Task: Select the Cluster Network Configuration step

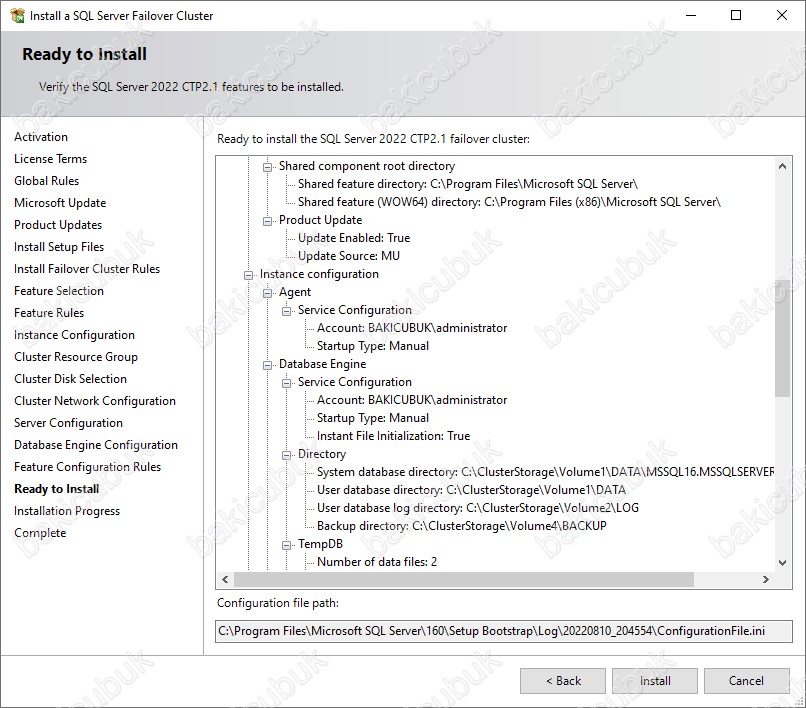Action: click(x=95, y=401)
